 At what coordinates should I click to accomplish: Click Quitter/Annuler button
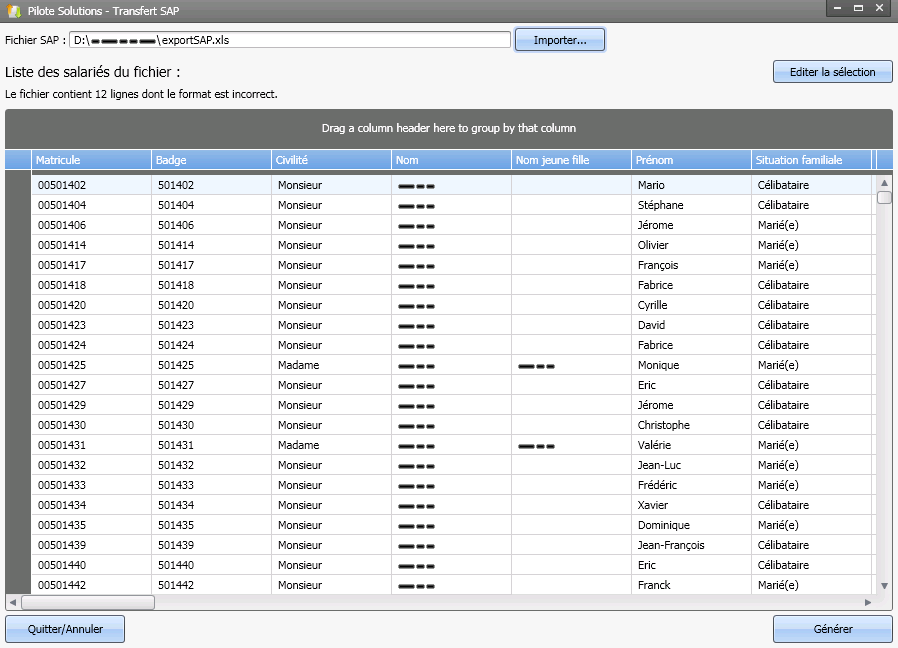point(66,629)
